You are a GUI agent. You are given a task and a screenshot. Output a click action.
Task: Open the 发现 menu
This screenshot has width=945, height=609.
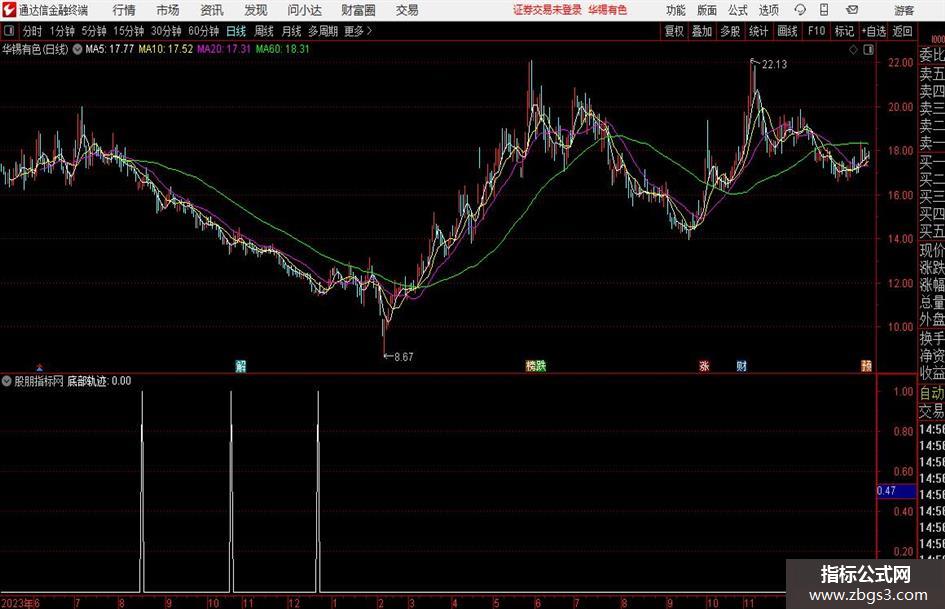pos(256,10)
